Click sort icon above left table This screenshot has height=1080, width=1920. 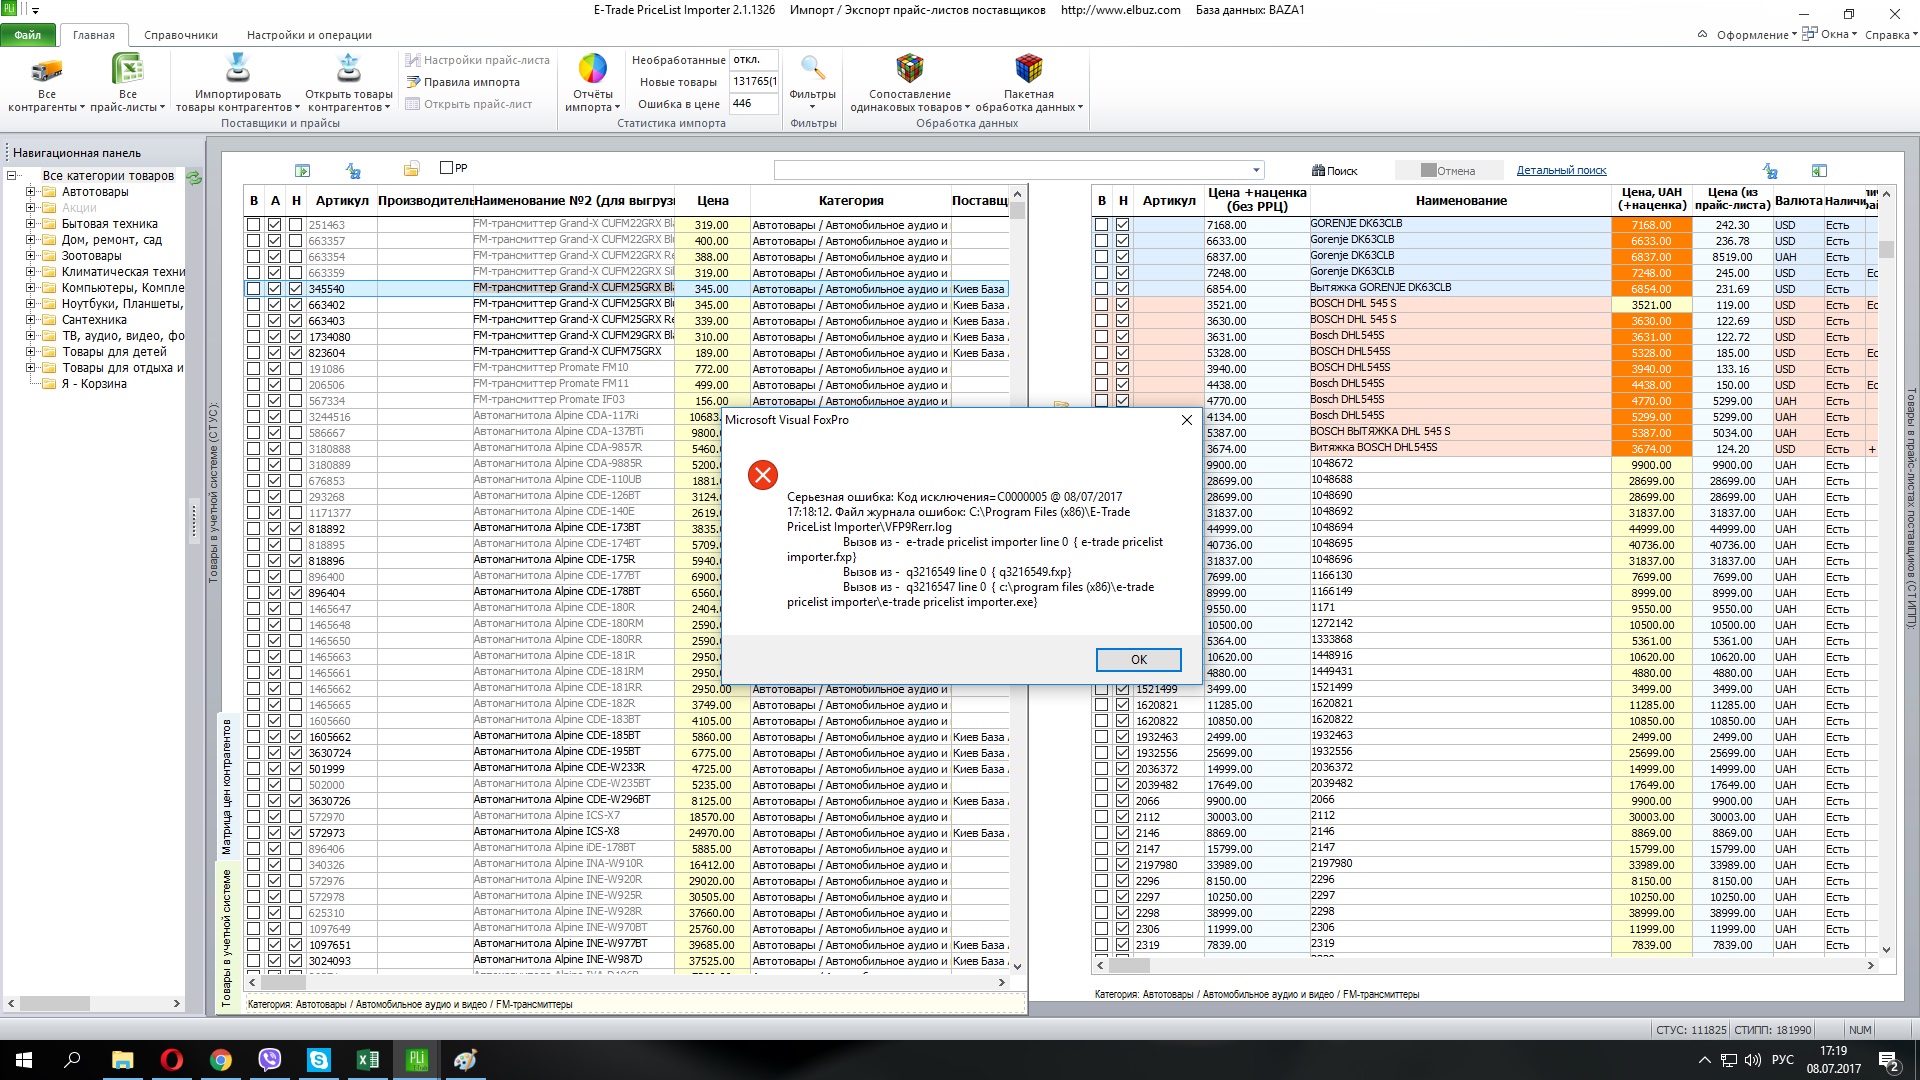coord(353,171)
